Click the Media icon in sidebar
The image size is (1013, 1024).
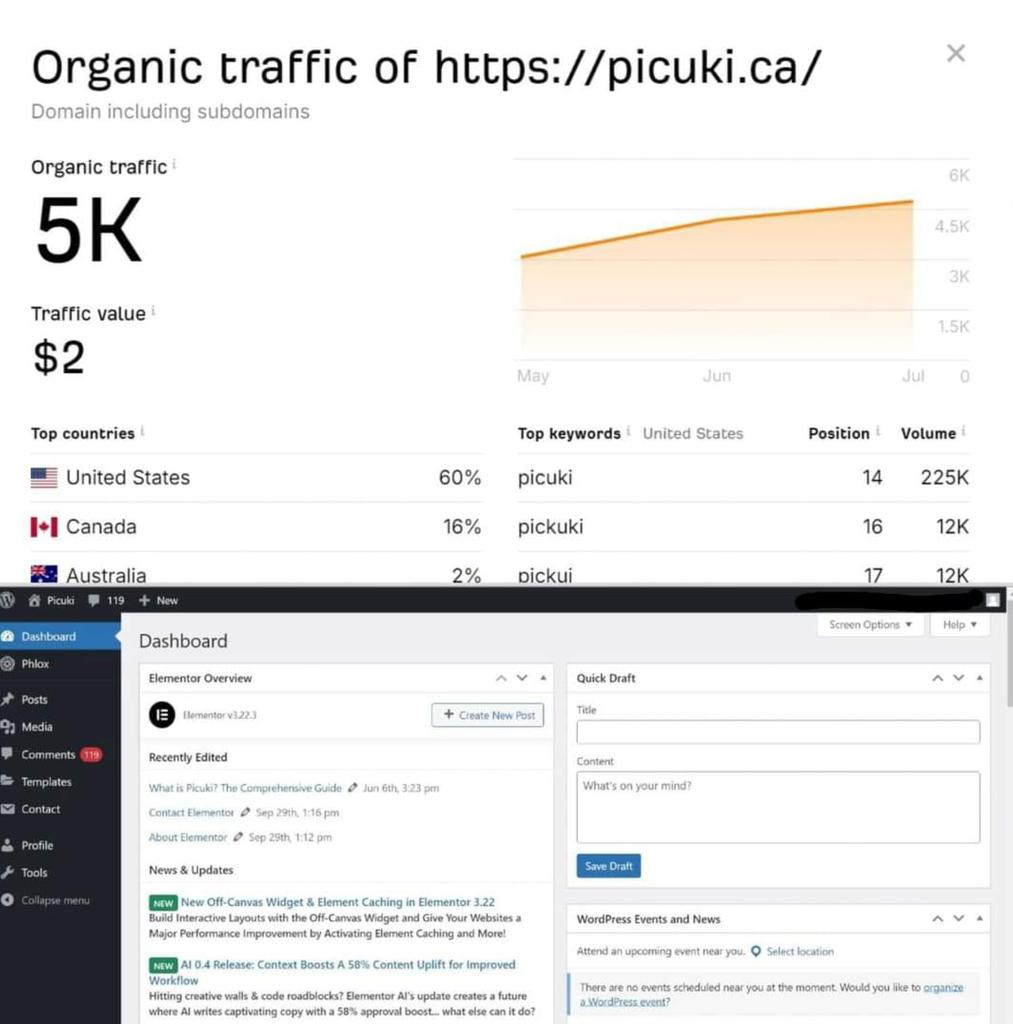pyautogui.click(x=7, y=727)
